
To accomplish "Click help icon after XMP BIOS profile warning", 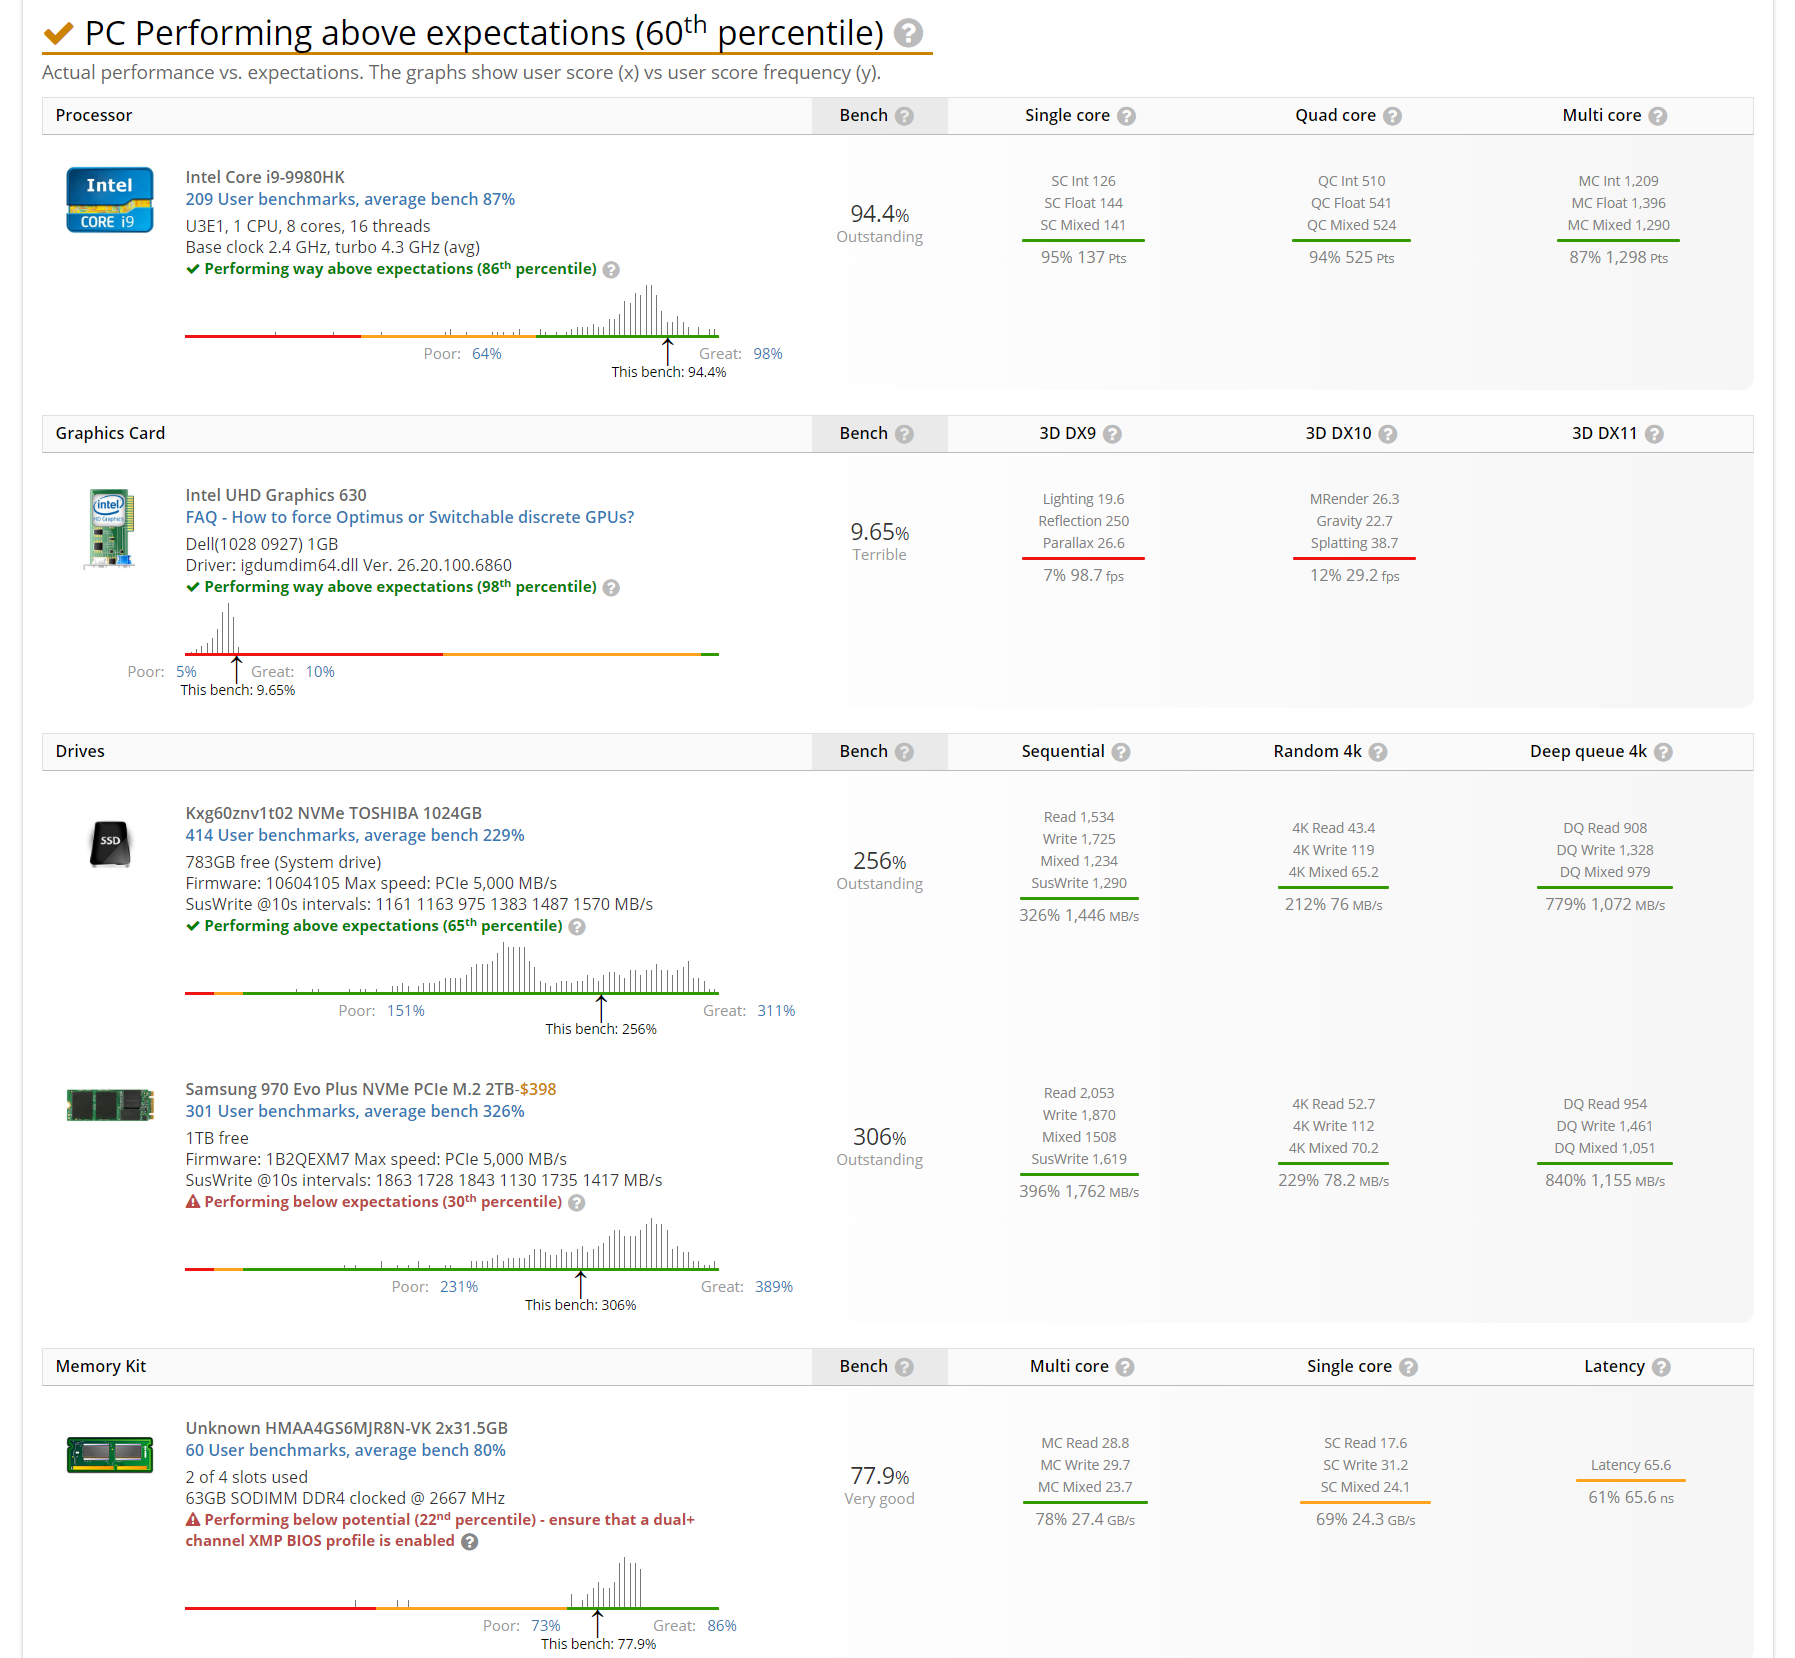I will (469, 1542).
